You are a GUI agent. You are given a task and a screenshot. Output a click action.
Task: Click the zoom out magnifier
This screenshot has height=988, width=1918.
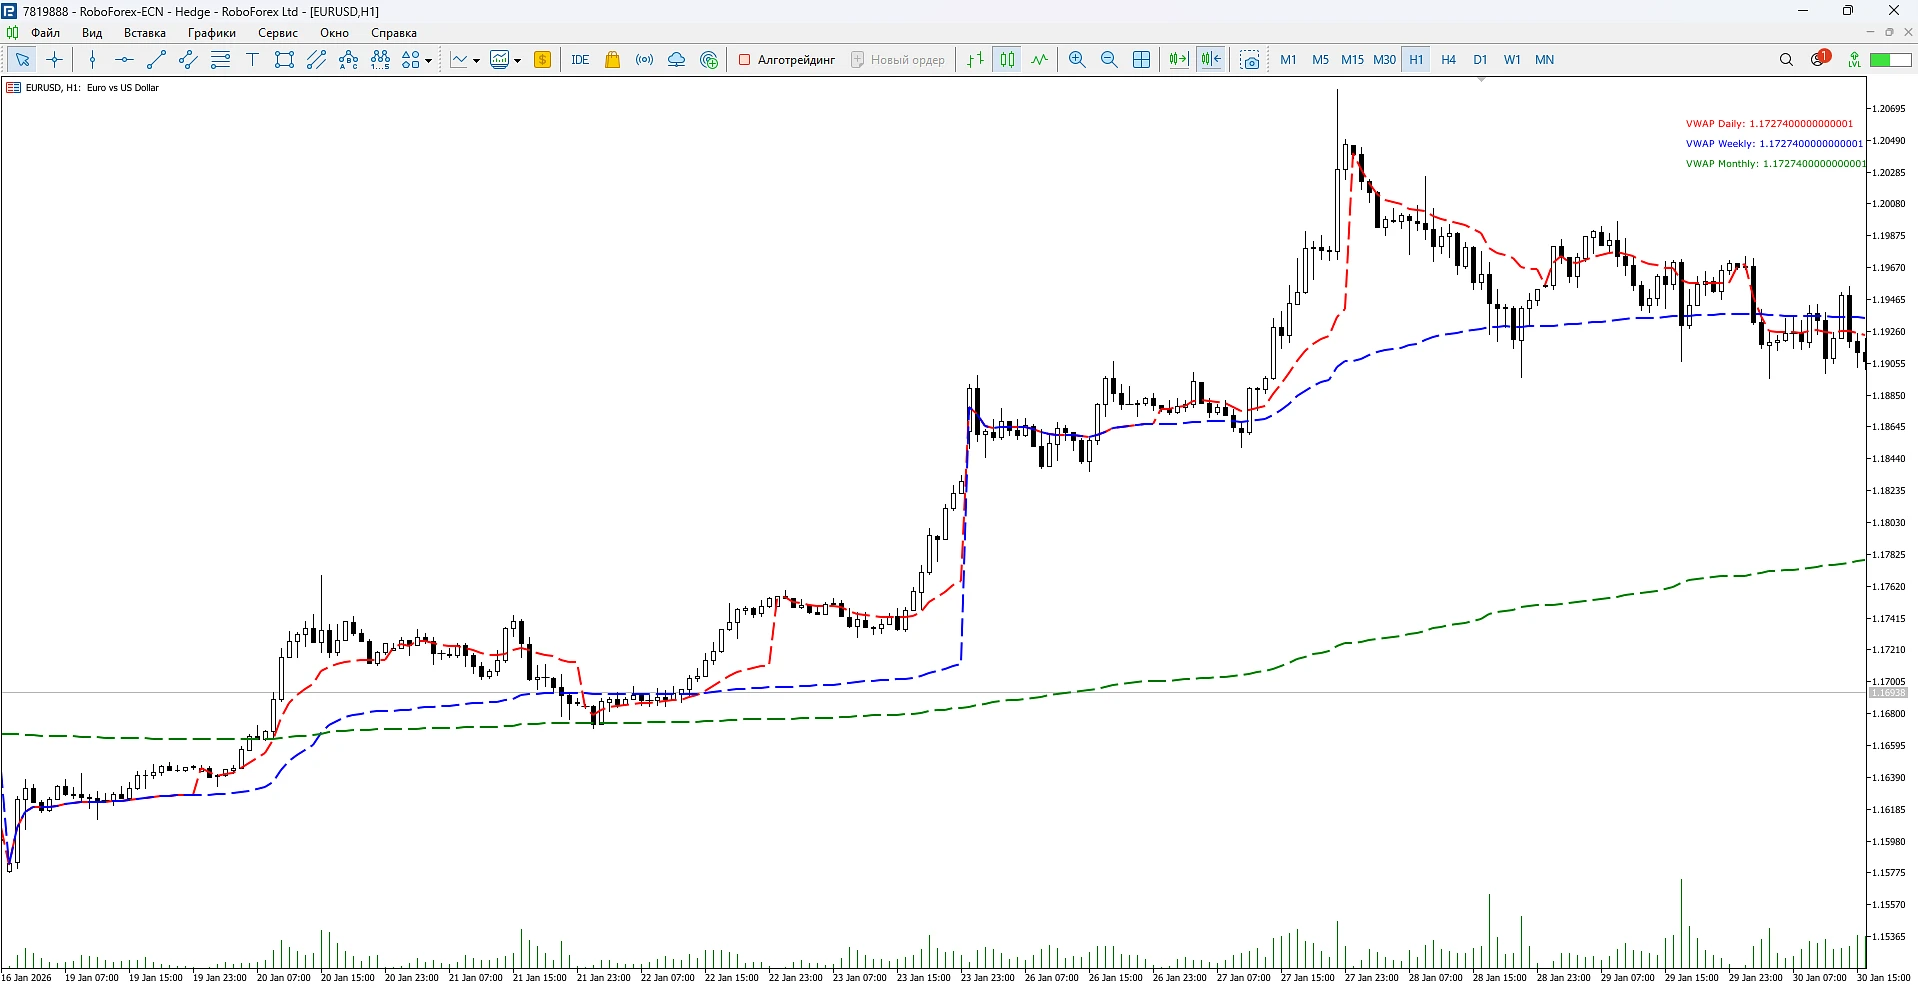(1109, 60)
